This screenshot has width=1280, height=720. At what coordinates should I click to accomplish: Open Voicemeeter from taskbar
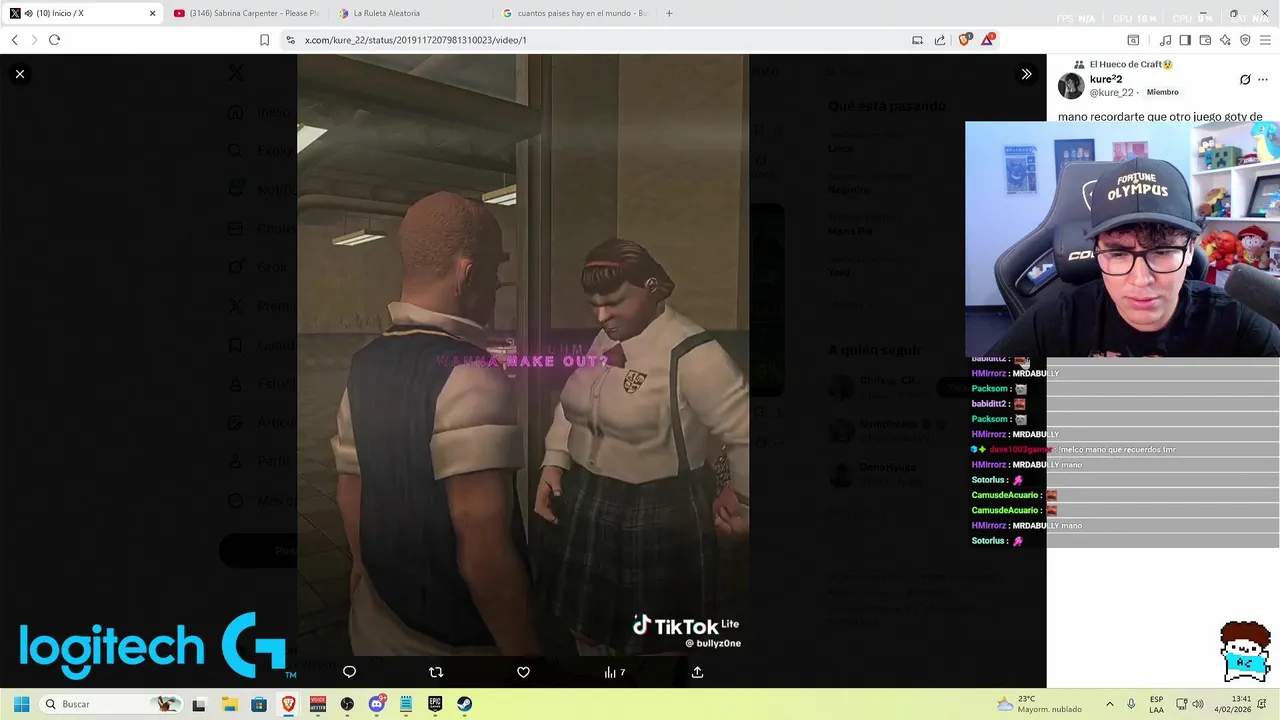(318, 704)
